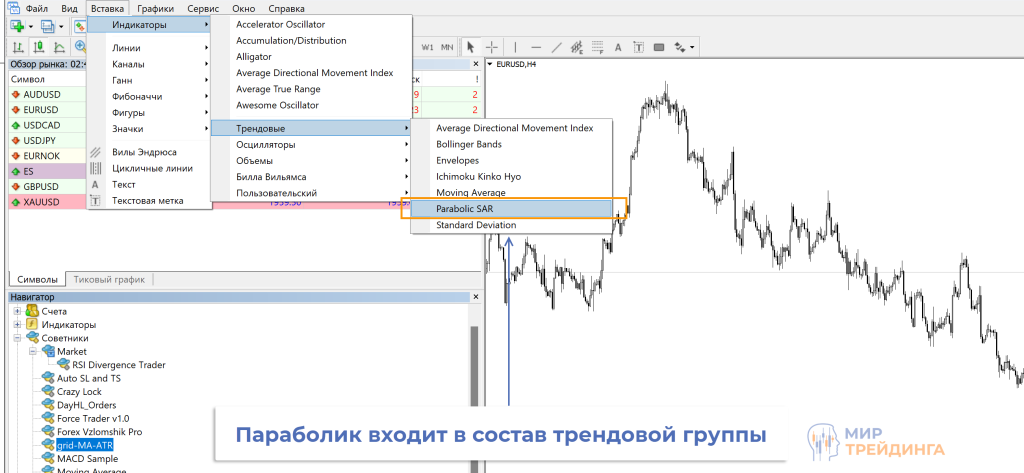Collapse the Market tree node
1024x473 pixels.
33,351
